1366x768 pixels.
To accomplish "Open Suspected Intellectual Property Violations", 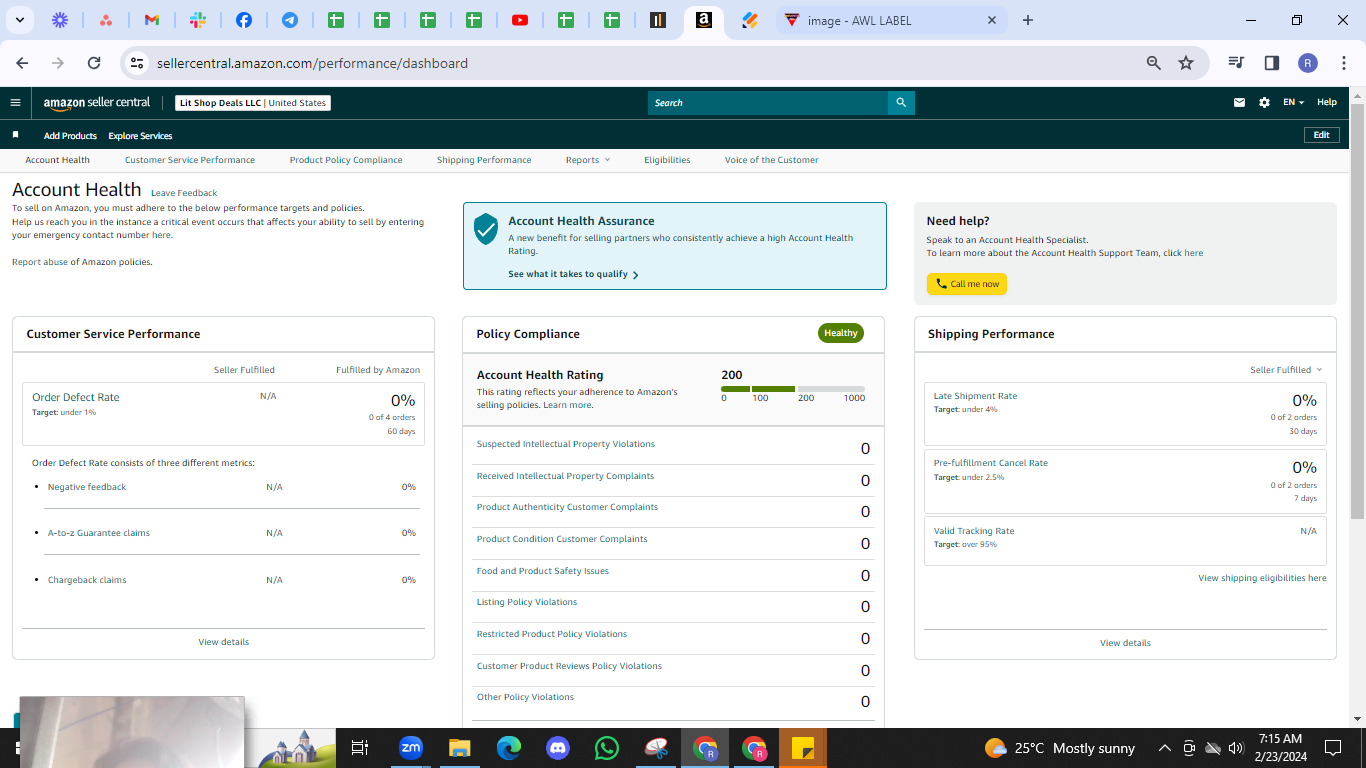I will pos(566,444).
